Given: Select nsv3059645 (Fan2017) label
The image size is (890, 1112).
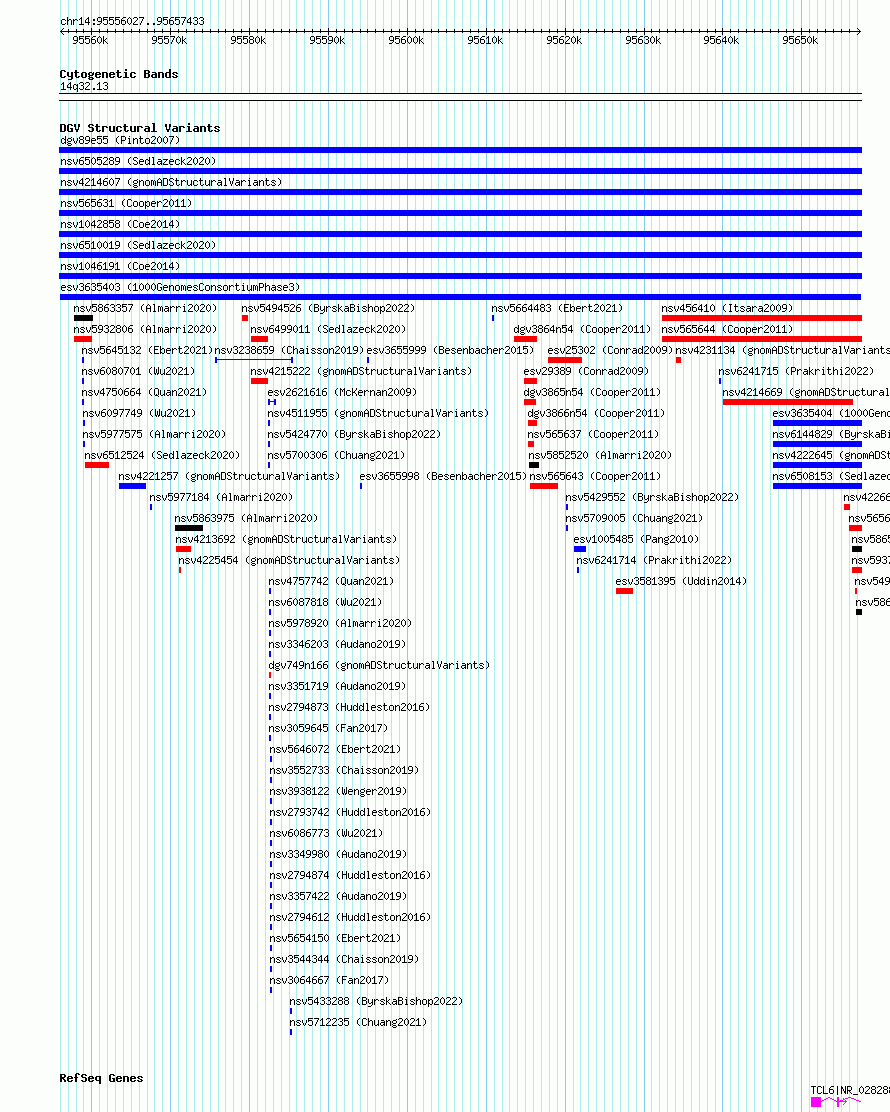Looking at the screenshot, I should [328, 728].
